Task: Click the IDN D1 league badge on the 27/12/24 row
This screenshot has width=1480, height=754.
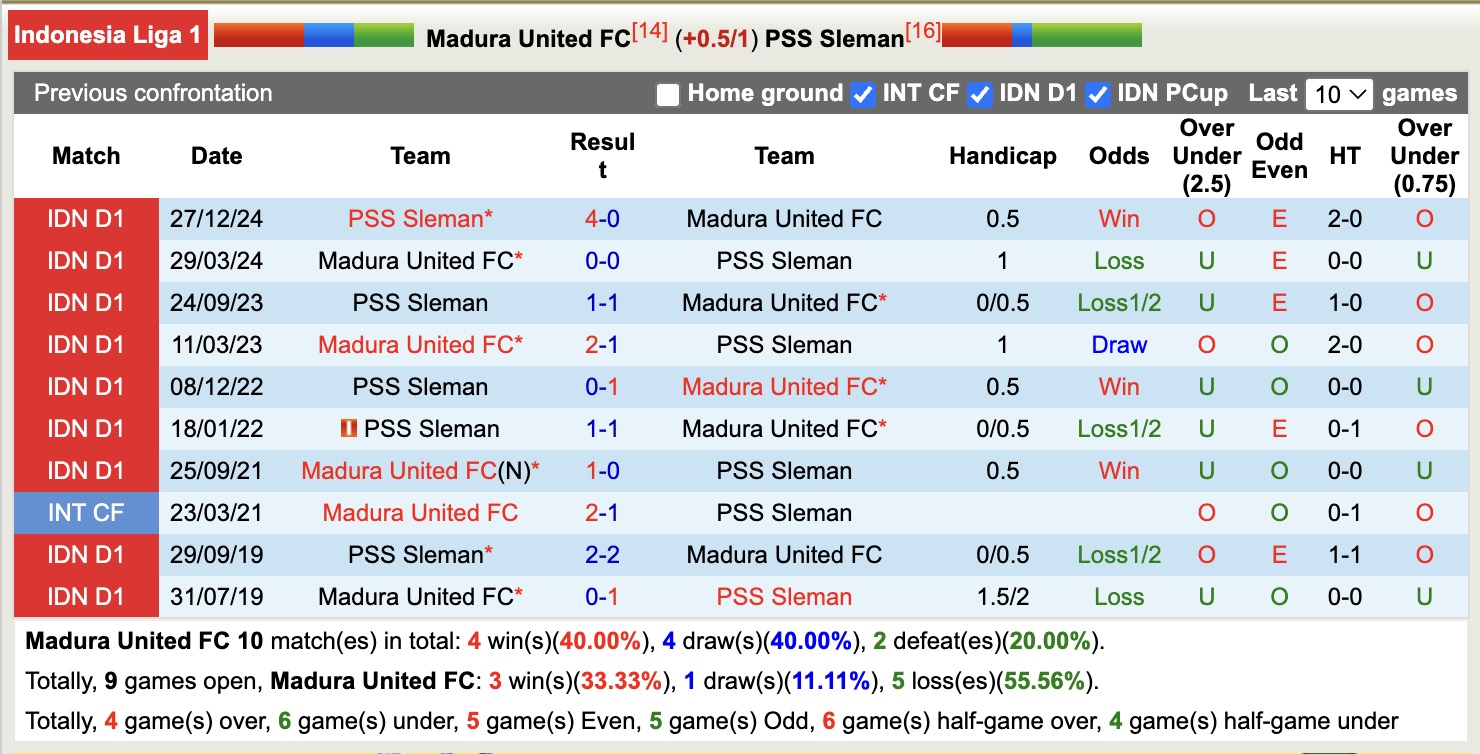Action: pos(85,219)
